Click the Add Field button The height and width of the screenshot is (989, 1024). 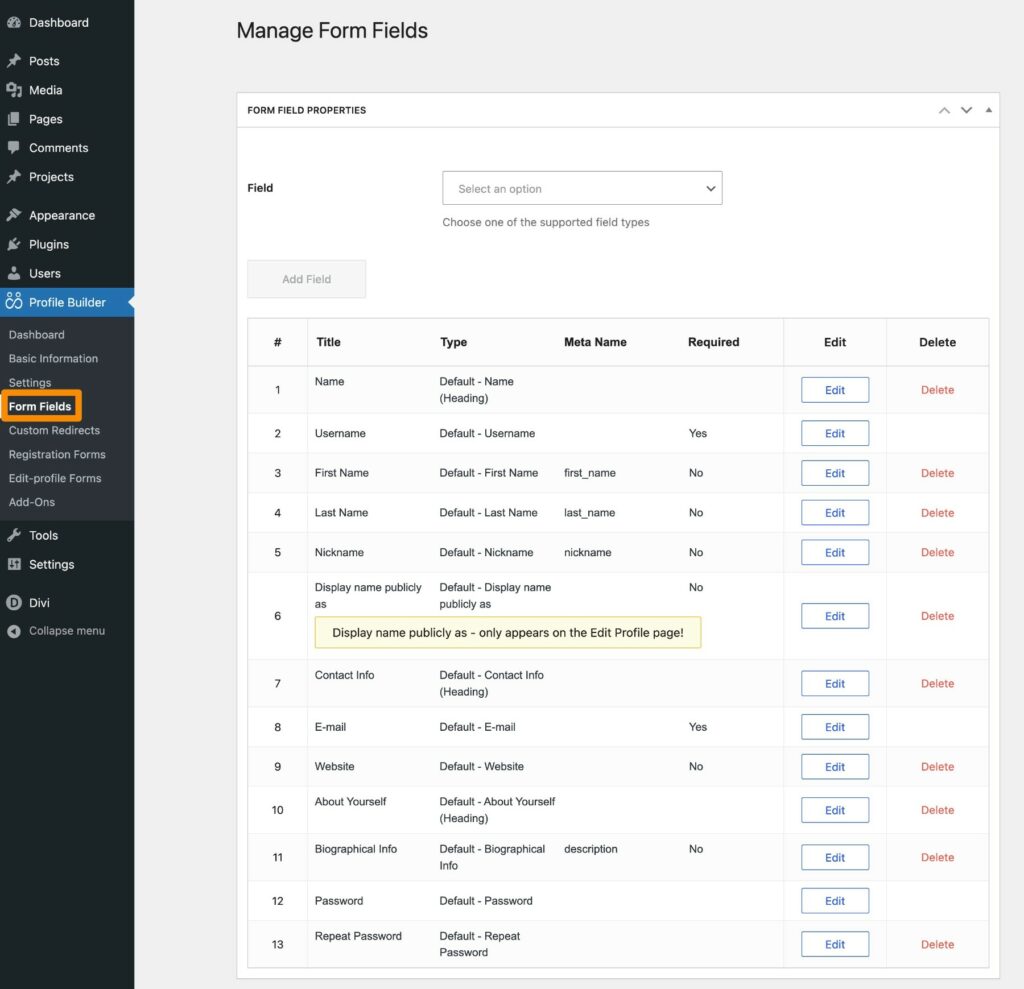(x=306, y=279)
